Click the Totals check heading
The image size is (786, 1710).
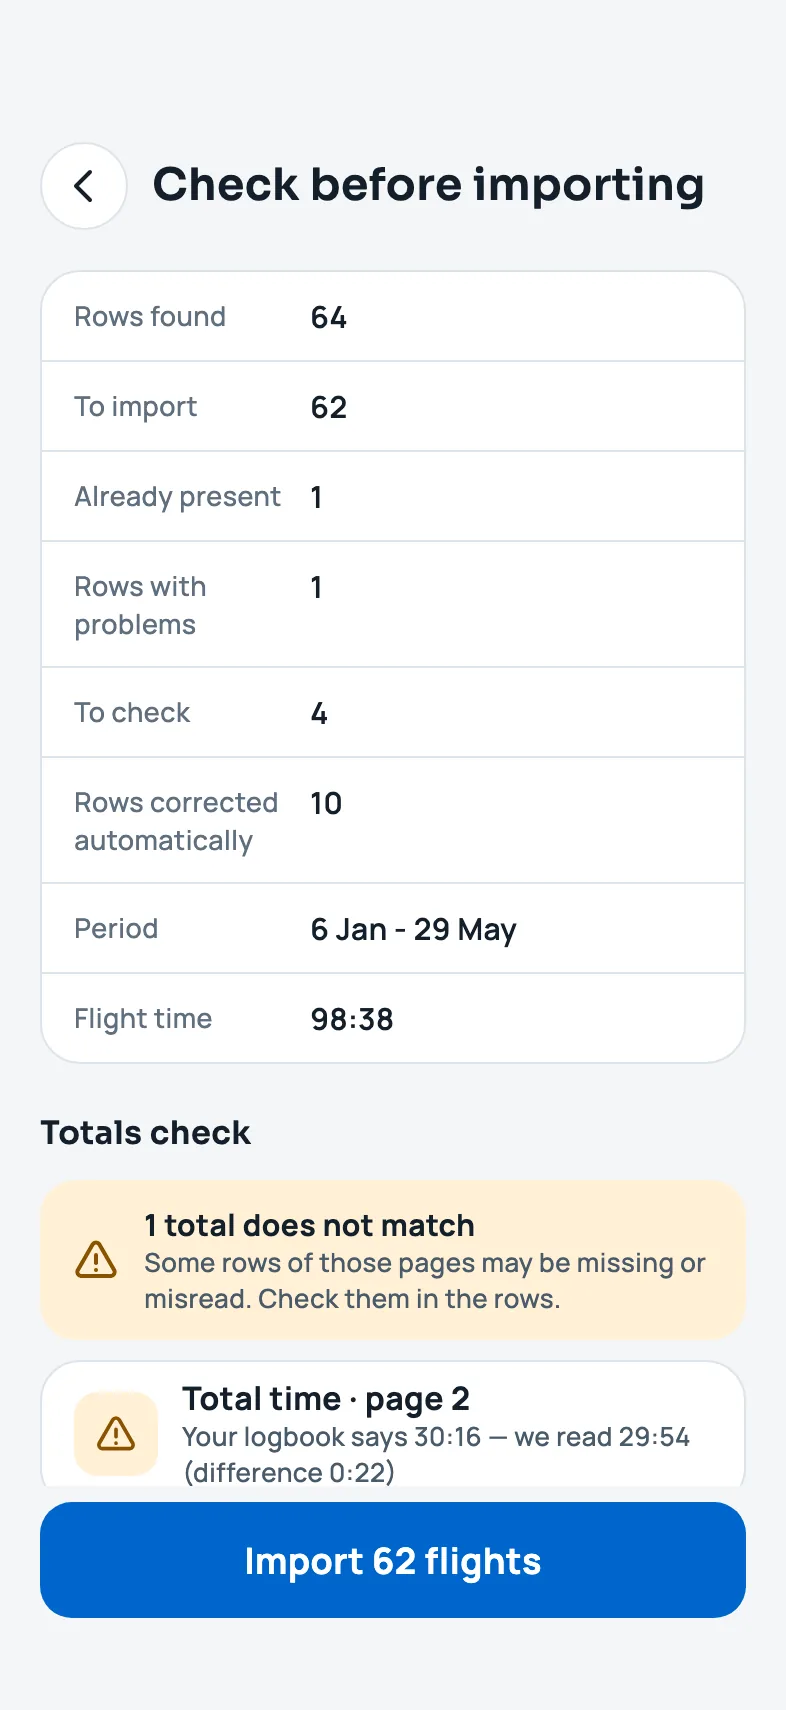tap(145, 1133)
